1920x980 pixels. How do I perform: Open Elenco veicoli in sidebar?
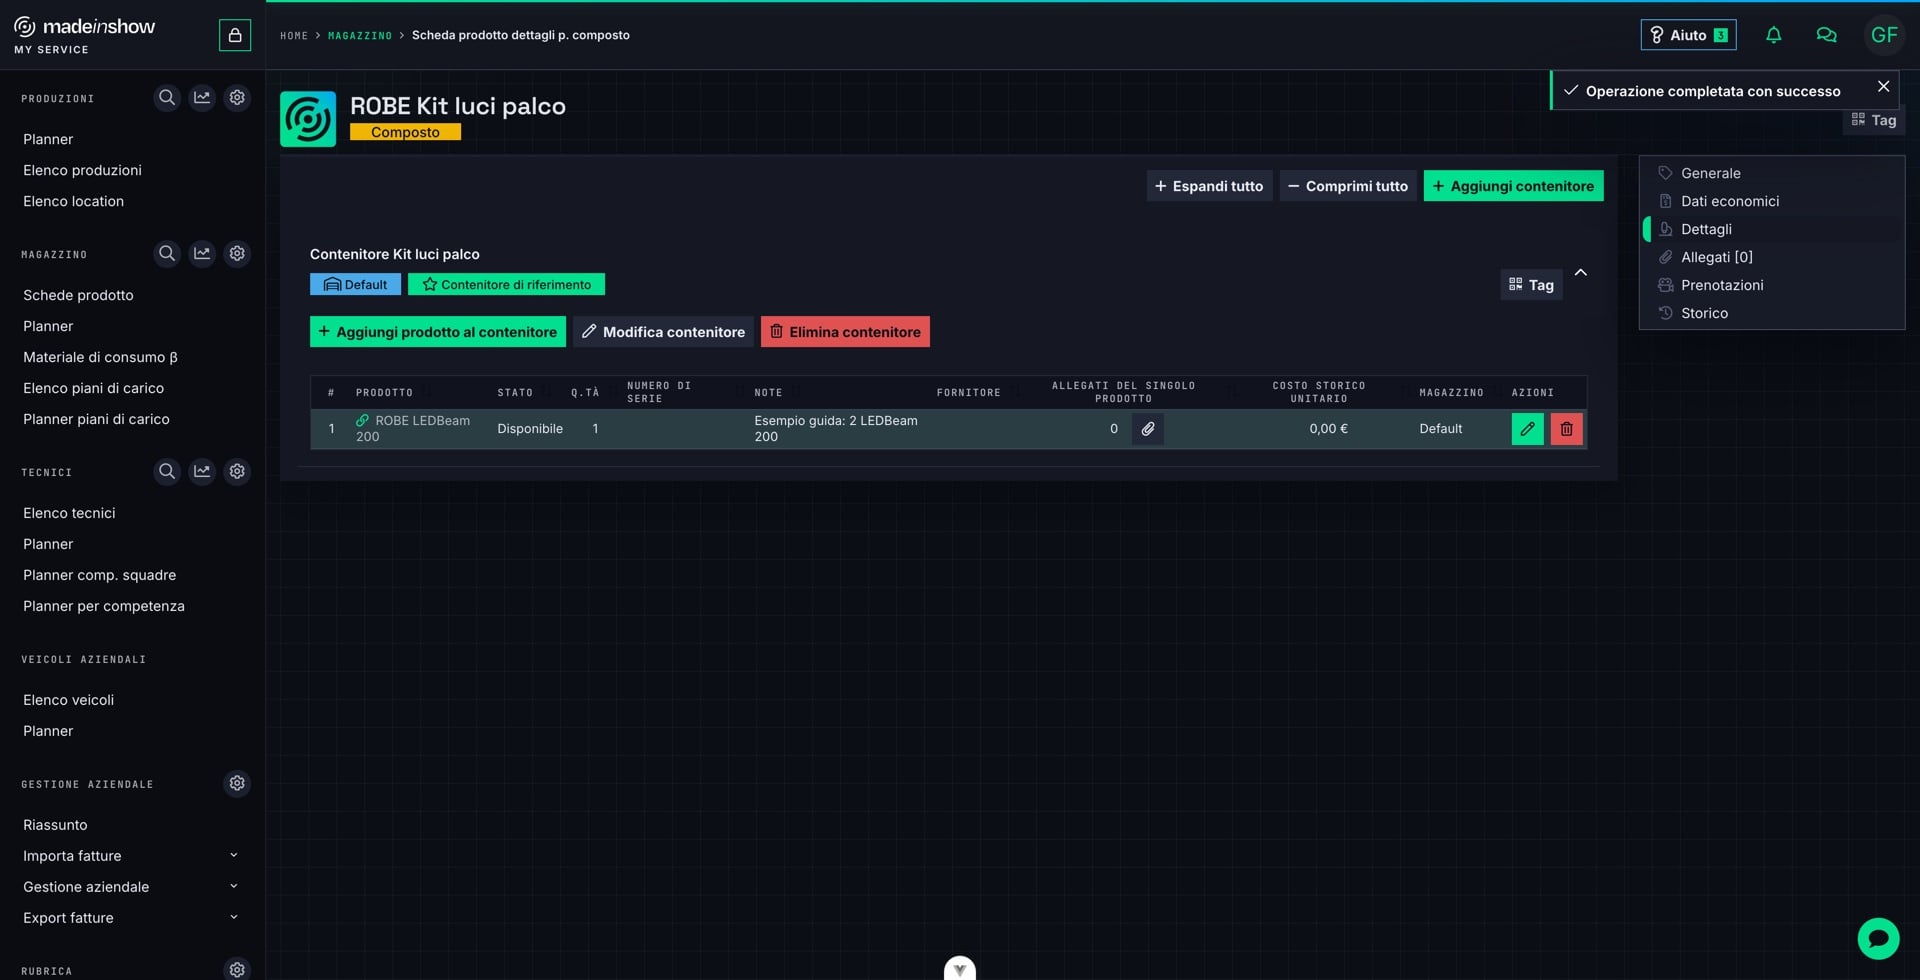coord(68,700)
